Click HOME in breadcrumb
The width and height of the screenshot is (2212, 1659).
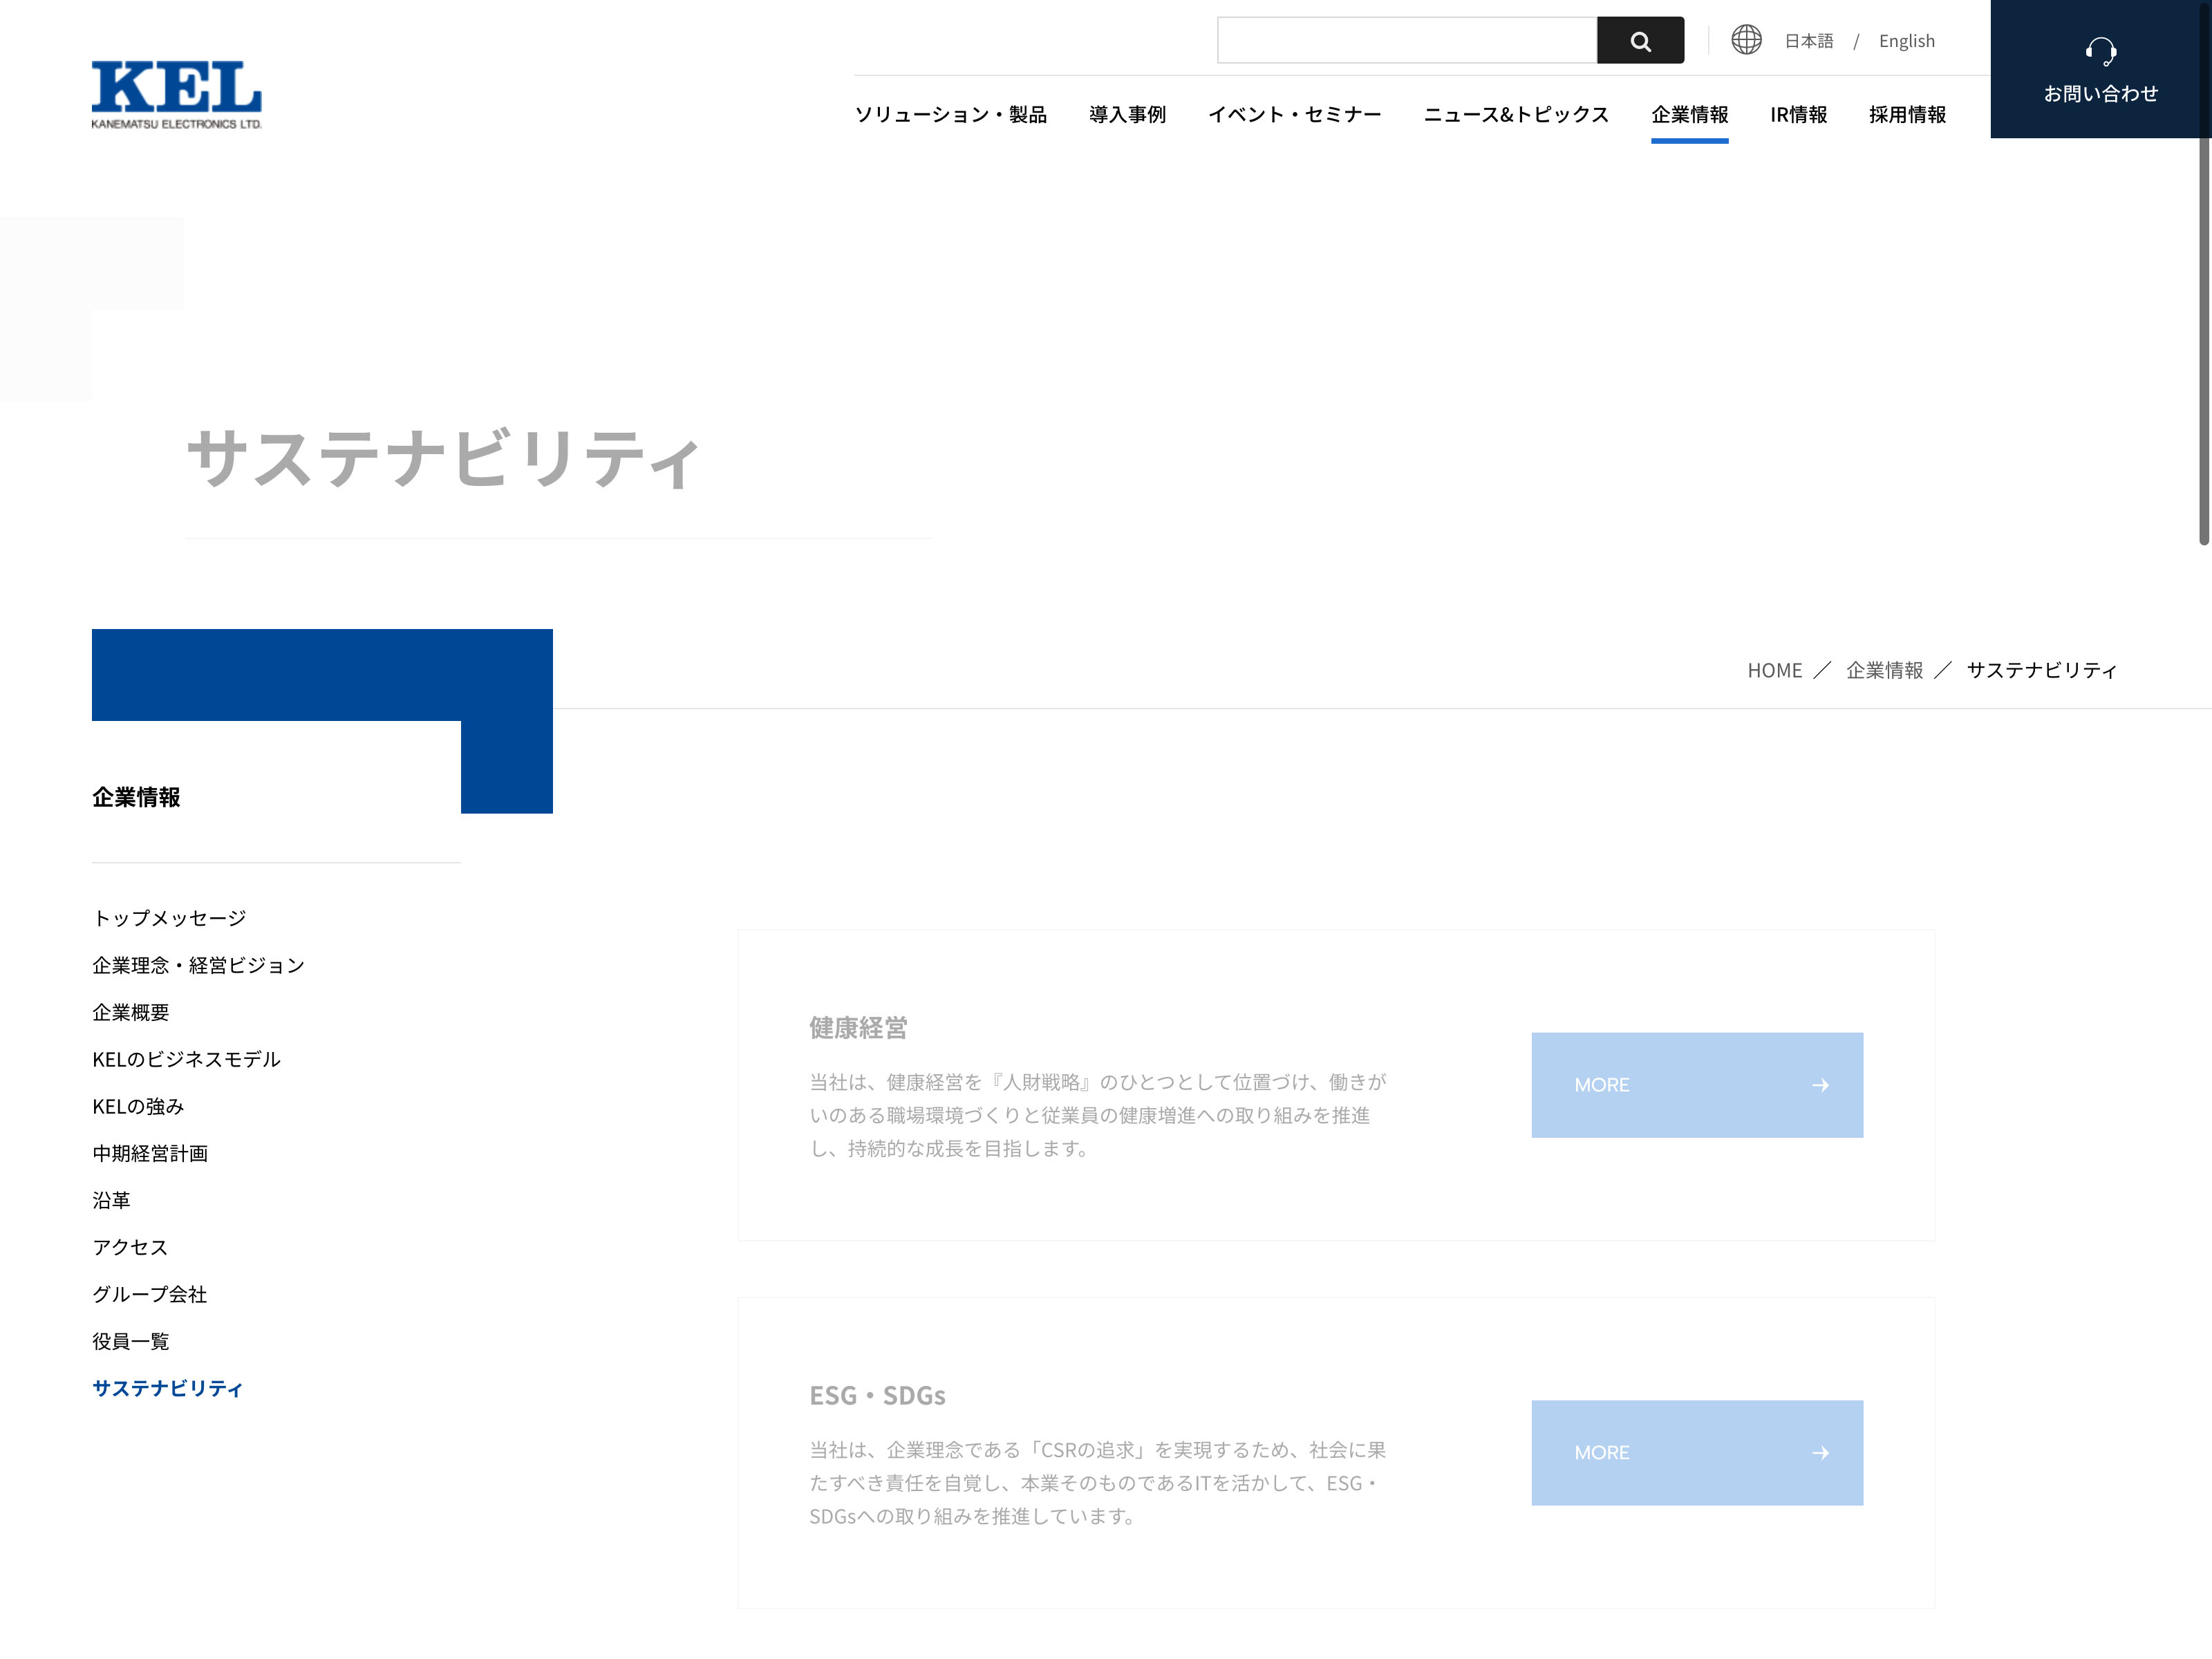pos(1774,670)
